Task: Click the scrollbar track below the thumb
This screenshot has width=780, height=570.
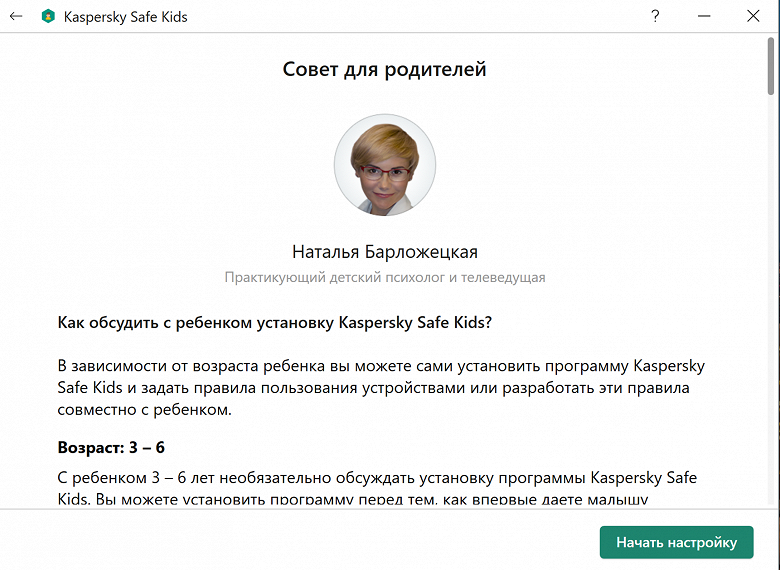Action: coord(771,298)
